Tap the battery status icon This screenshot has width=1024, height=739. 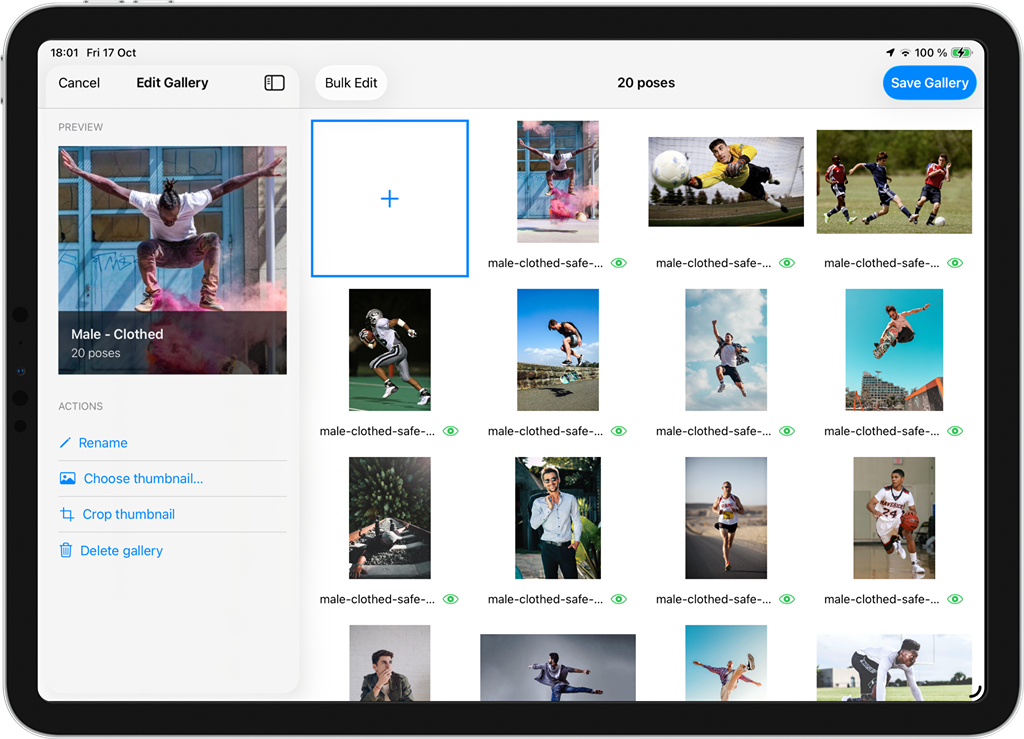tap(961, 53)
